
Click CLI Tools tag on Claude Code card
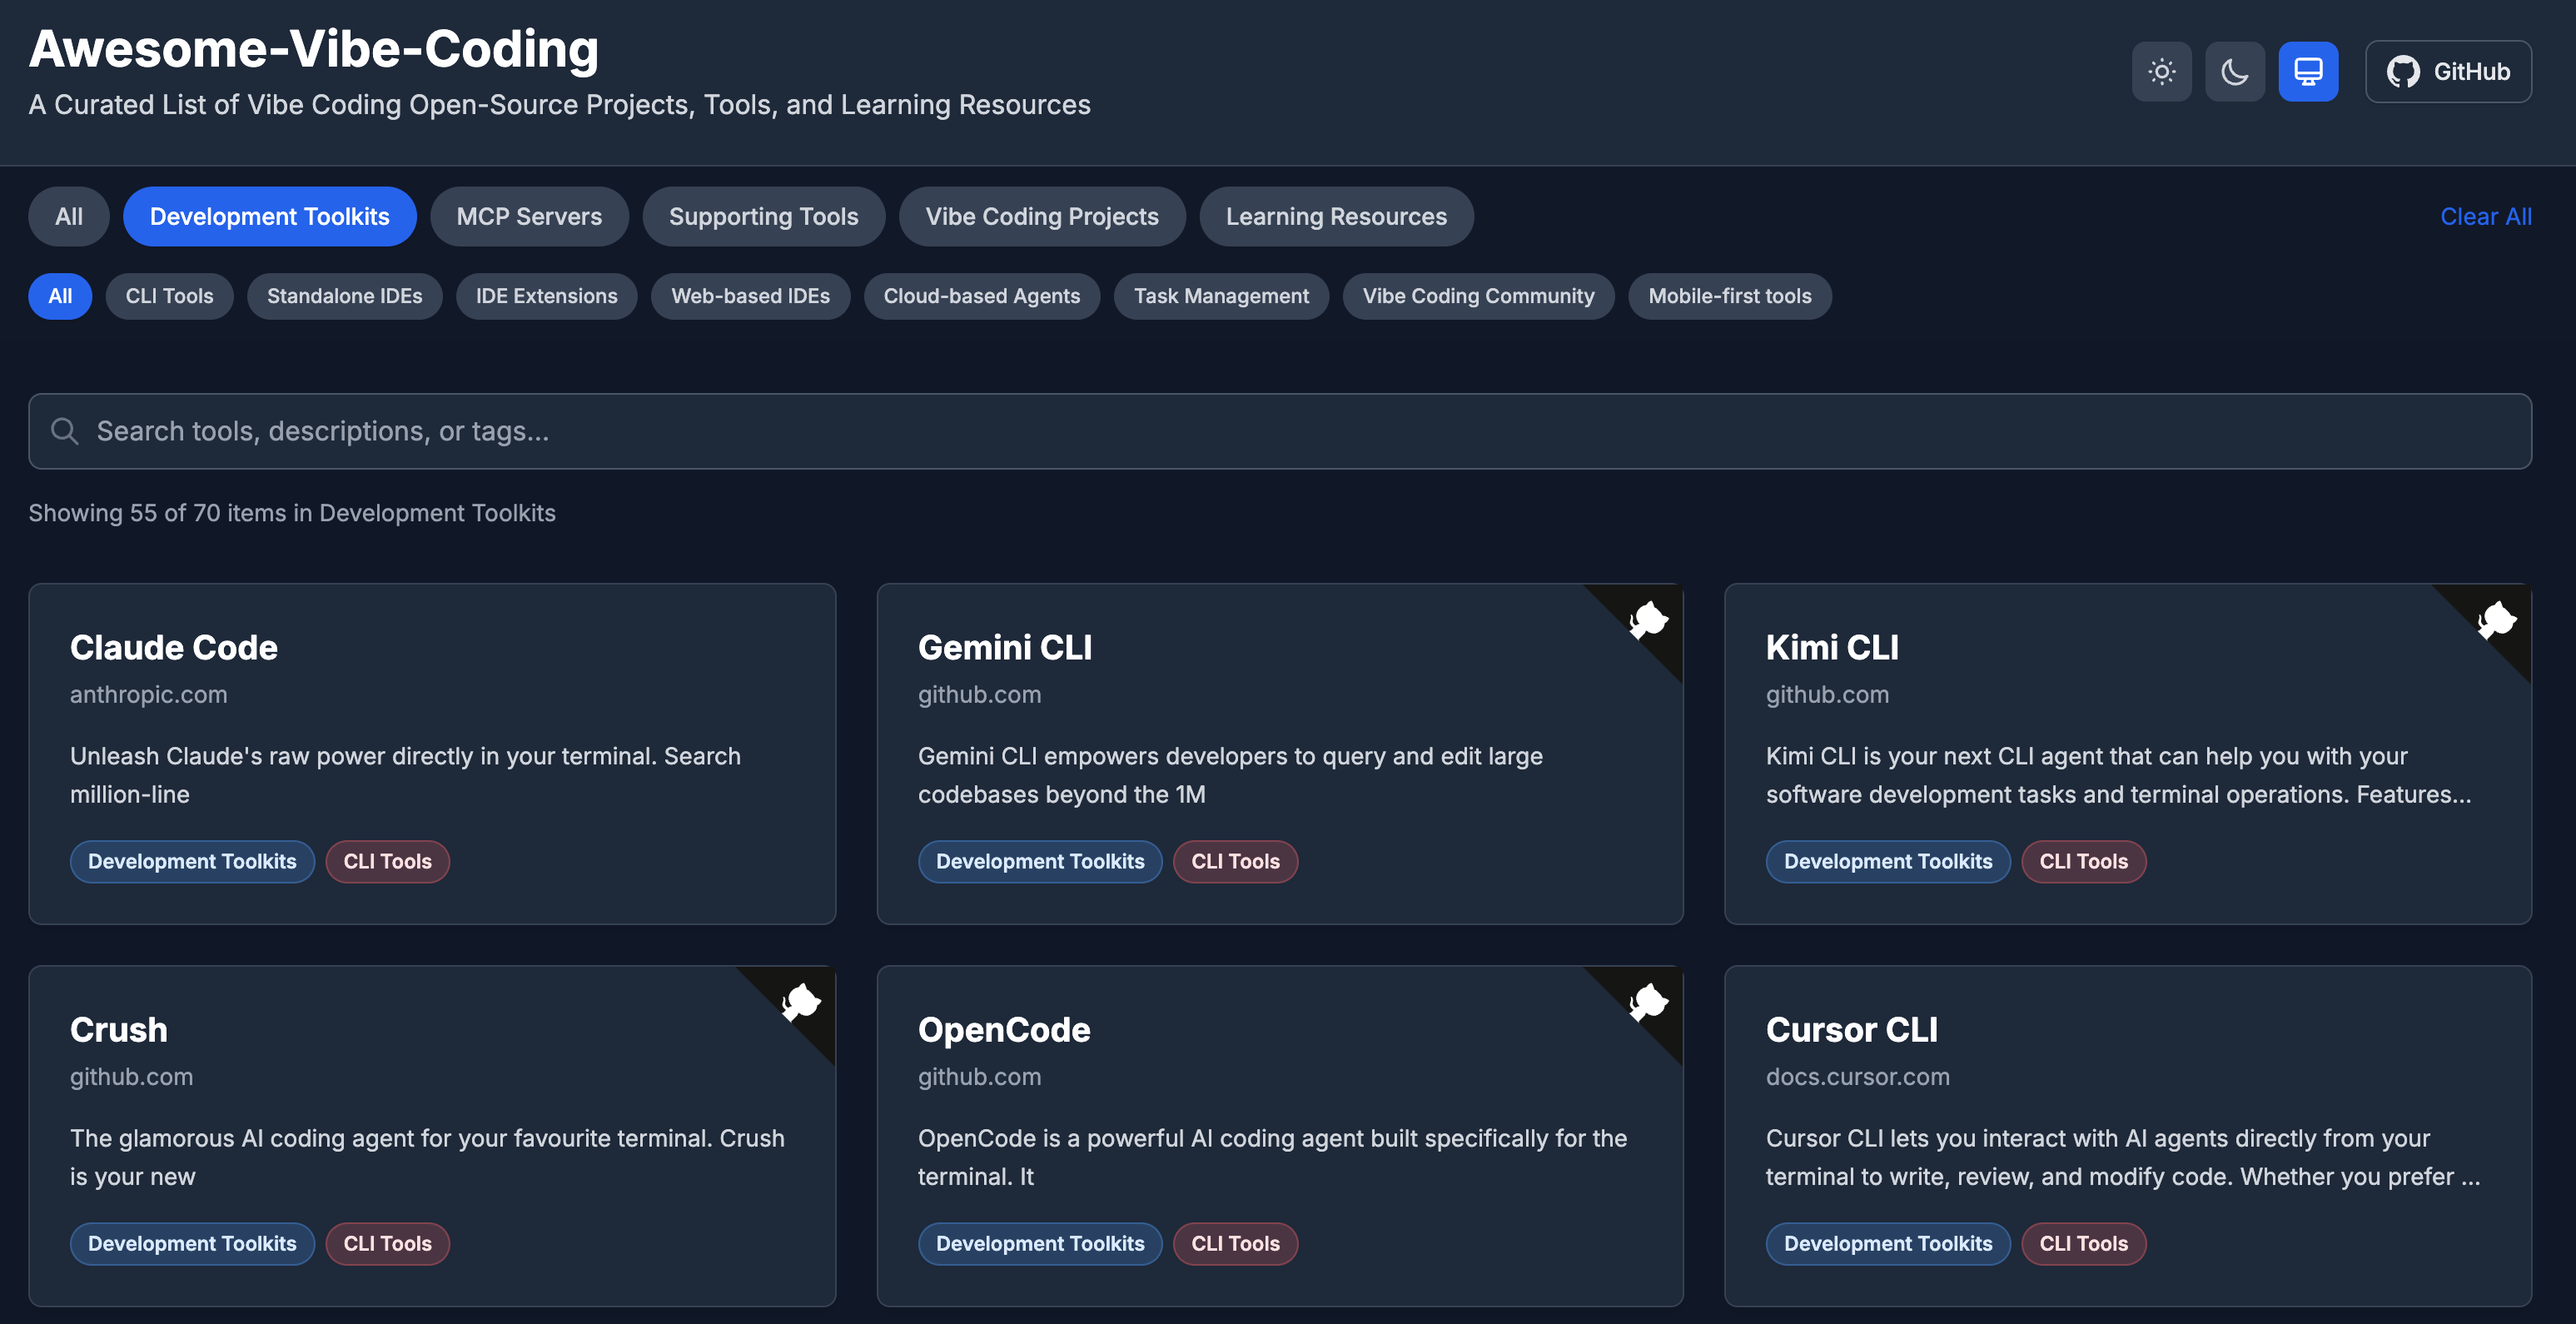(x=388, y=861)
